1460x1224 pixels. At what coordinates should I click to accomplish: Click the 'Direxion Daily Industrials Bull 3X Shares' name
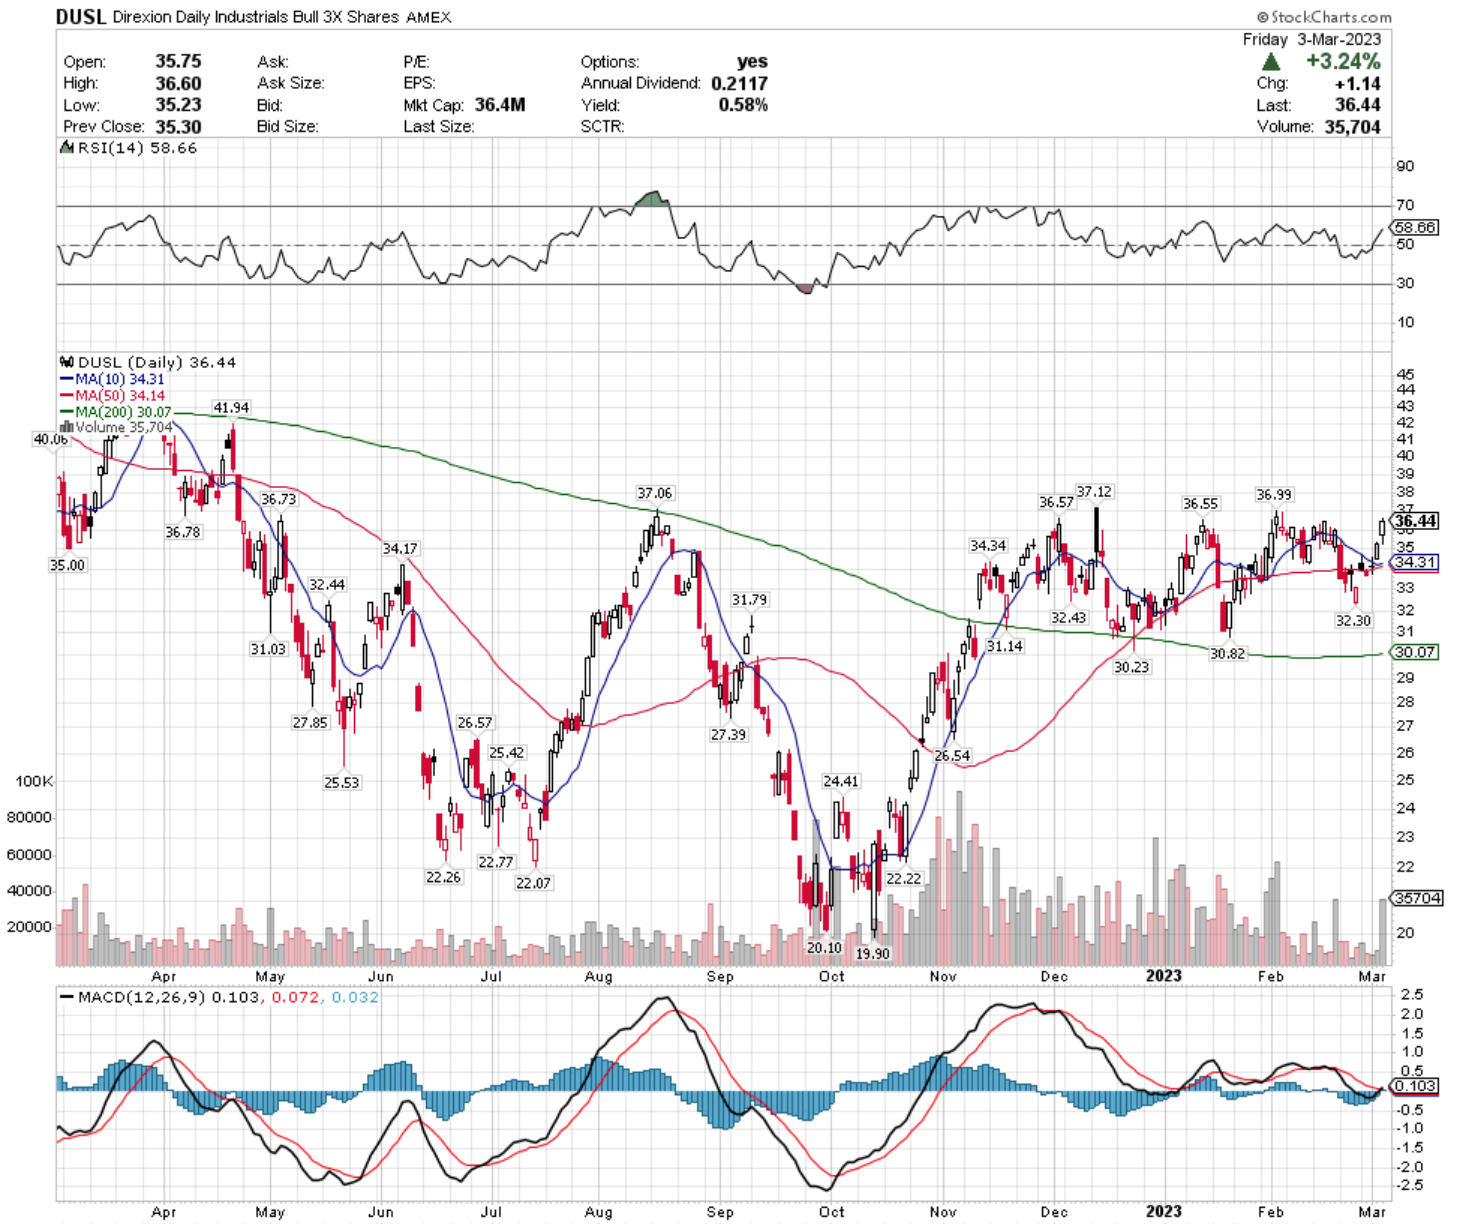pyautogui.click(x=257, y=17)
